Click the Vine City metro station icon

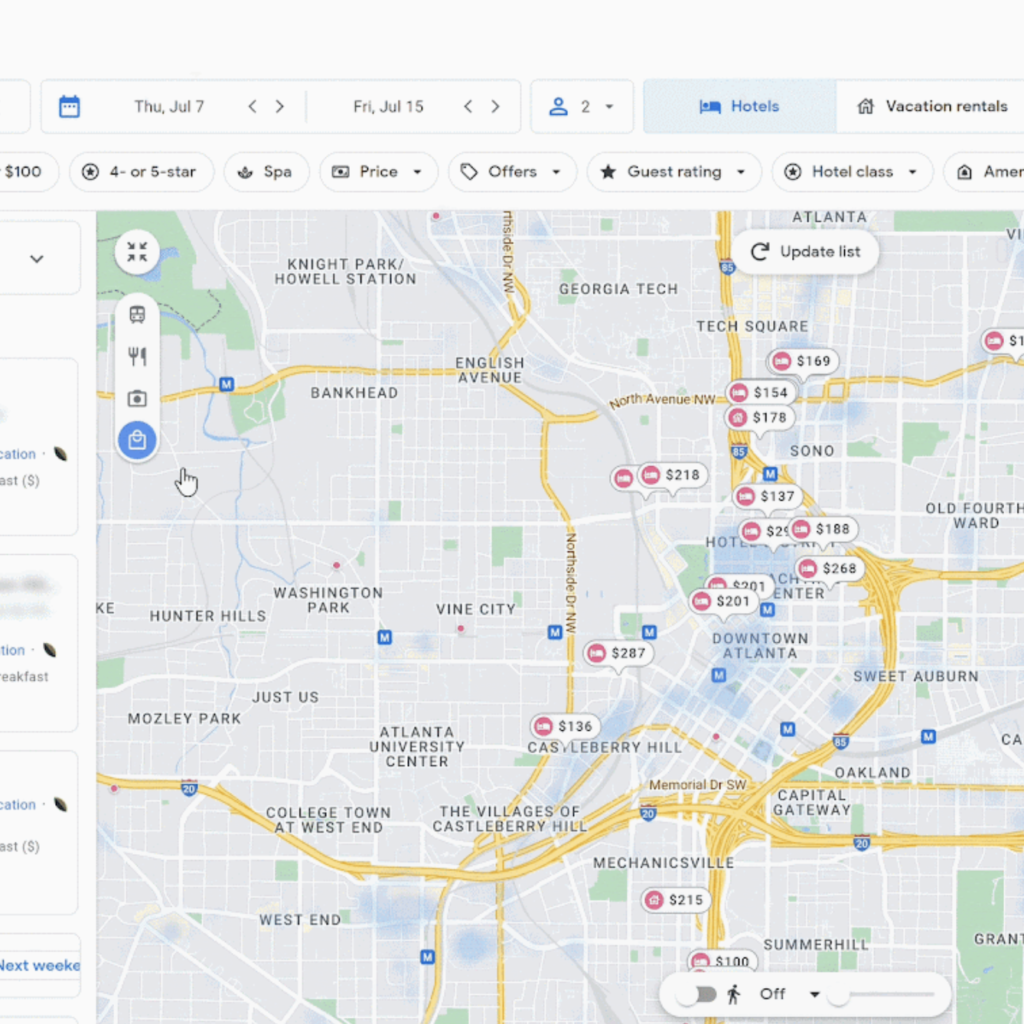coord(555,632)
